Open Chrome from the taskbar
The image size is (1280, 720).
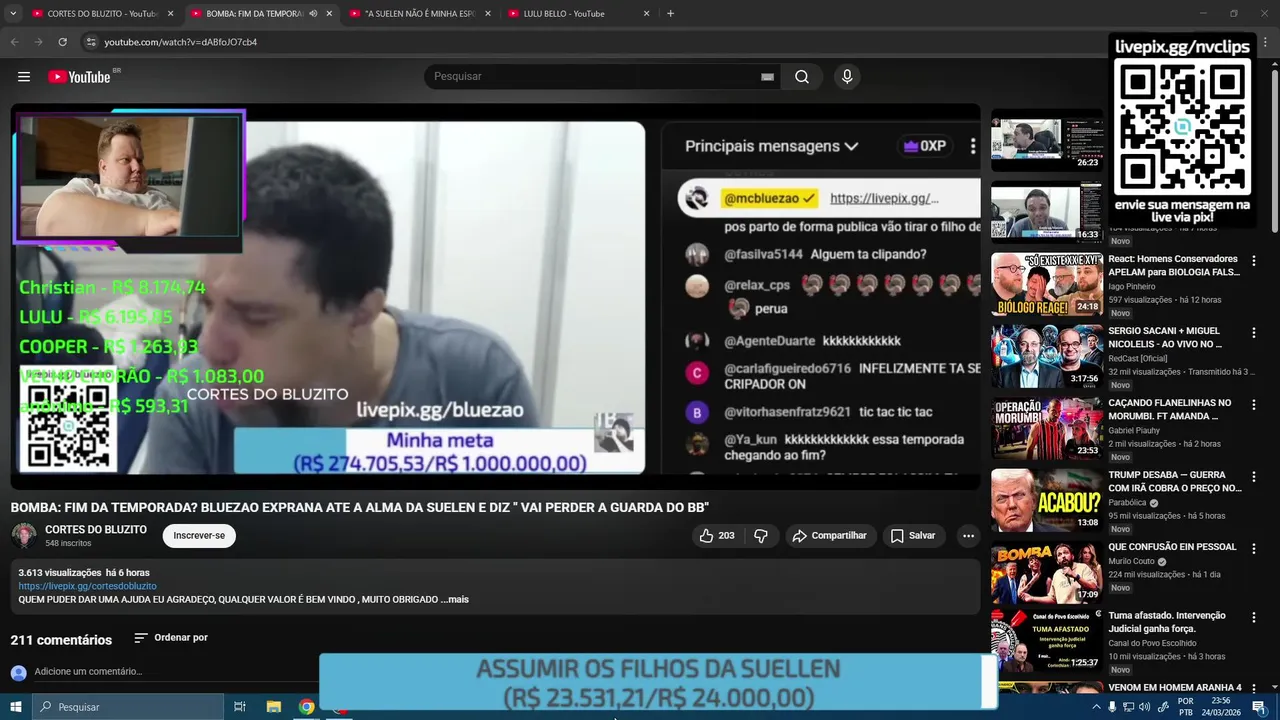pos(307,707)
